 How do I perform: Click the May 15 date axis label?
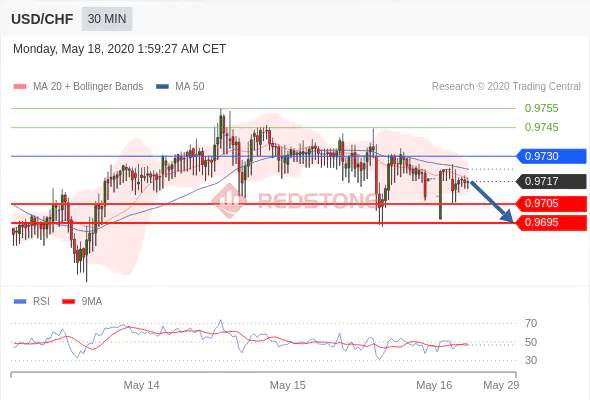(x=288, y=385)
